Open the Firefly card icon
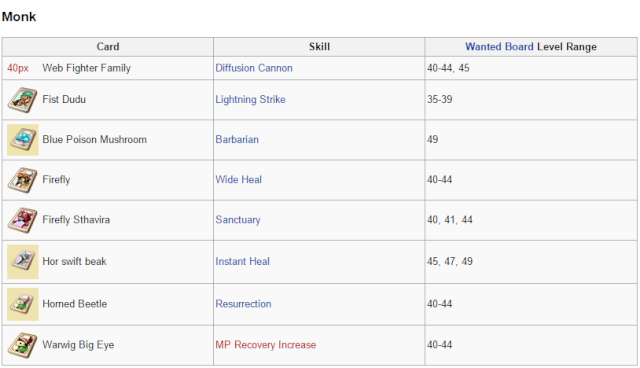This screenshot has width=640, height=368. click(x=22, y=180)
